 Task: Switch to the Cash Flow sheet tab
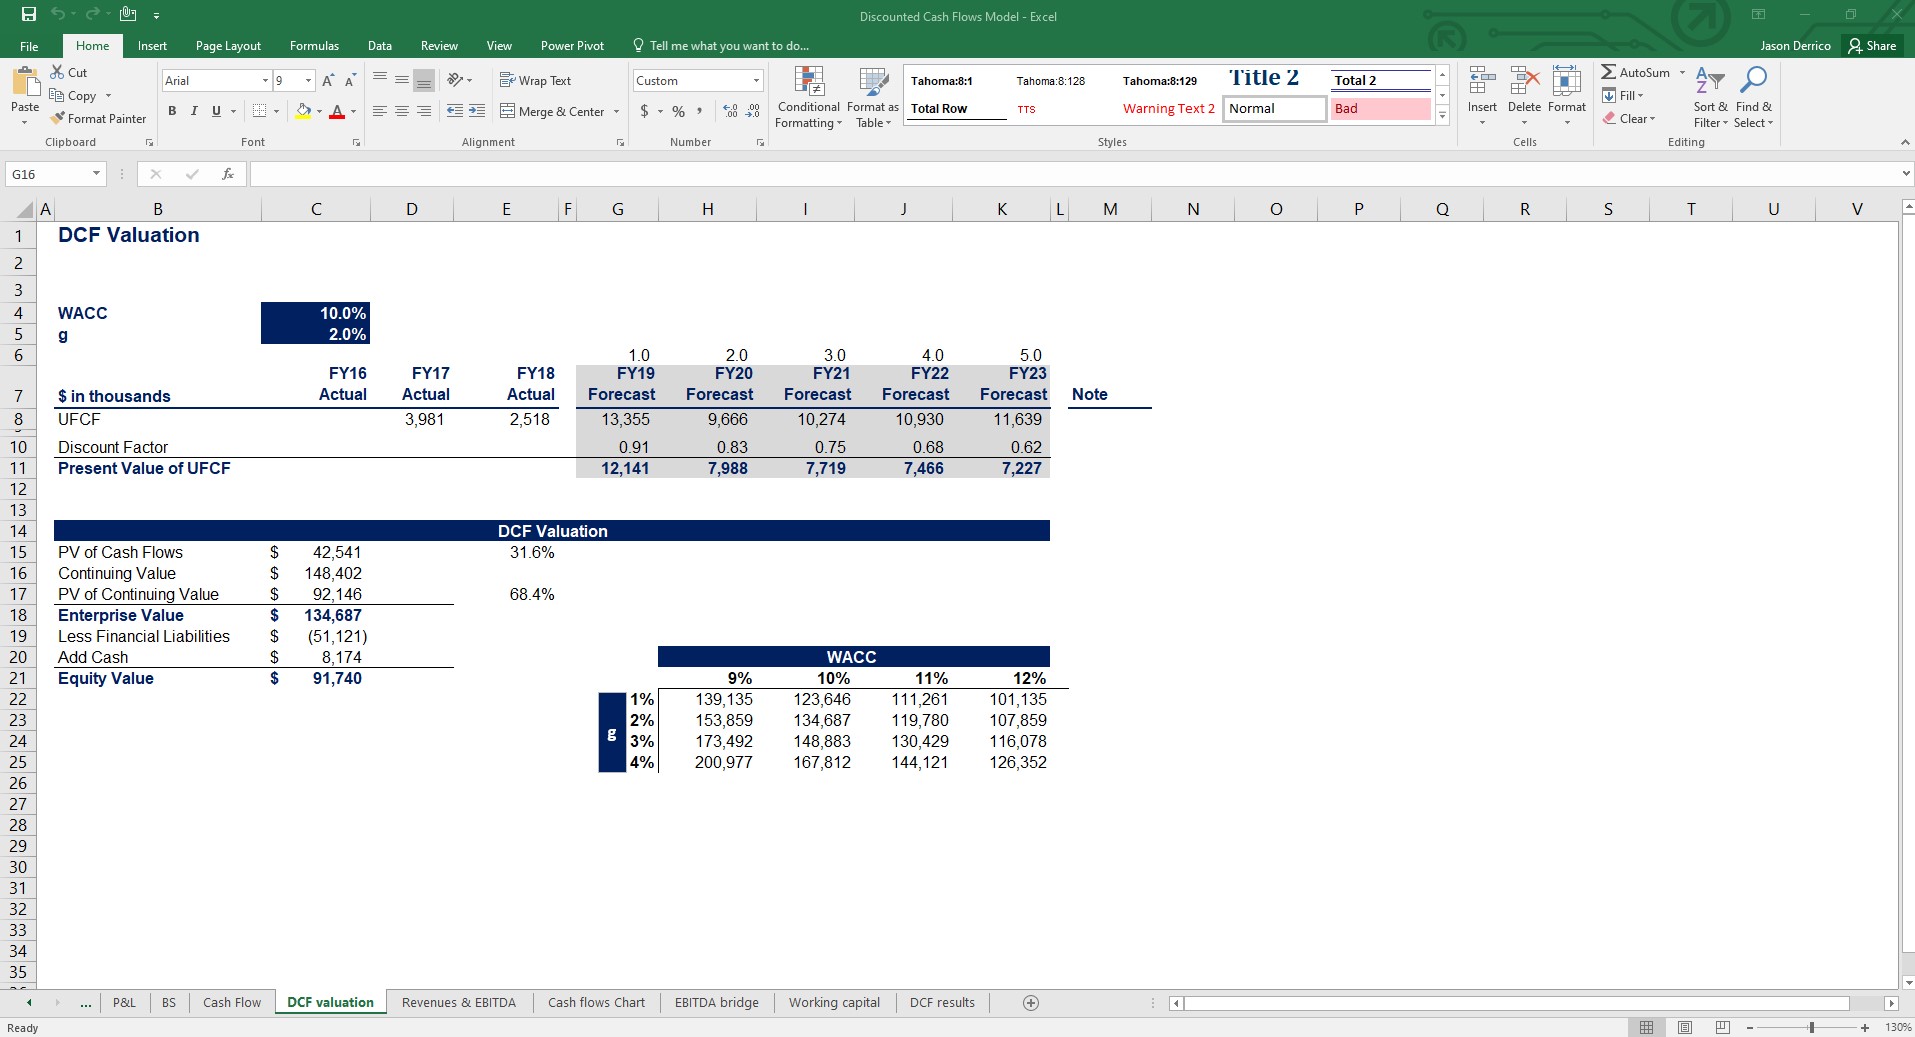point(232,1003)
